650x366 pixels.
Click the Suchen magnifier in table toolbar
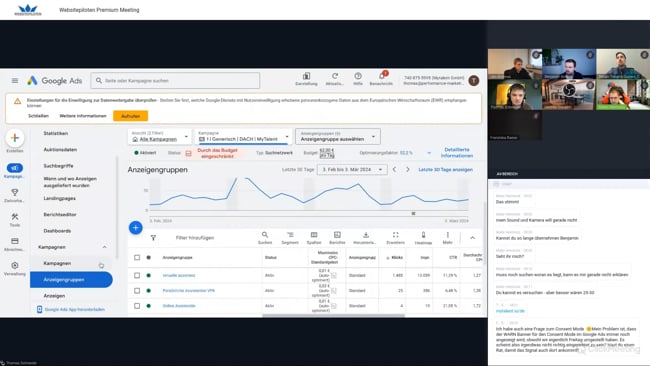coord(265,235)
